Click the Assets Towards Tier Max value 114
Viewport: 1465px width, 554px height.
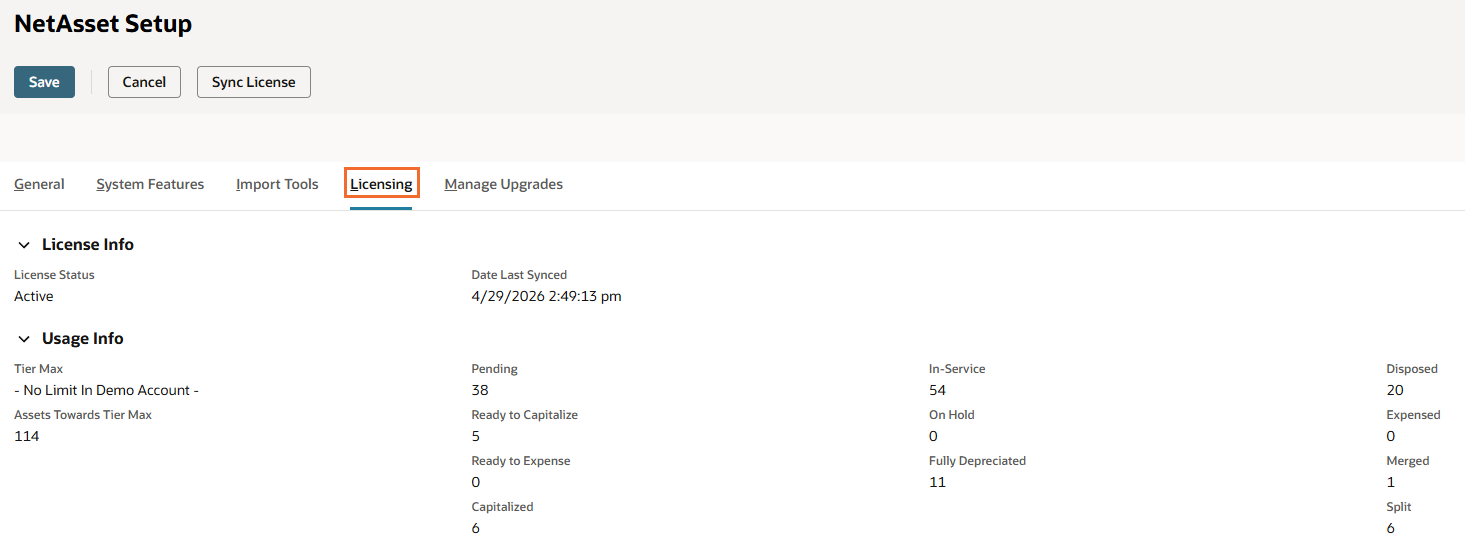coord(27,436)
